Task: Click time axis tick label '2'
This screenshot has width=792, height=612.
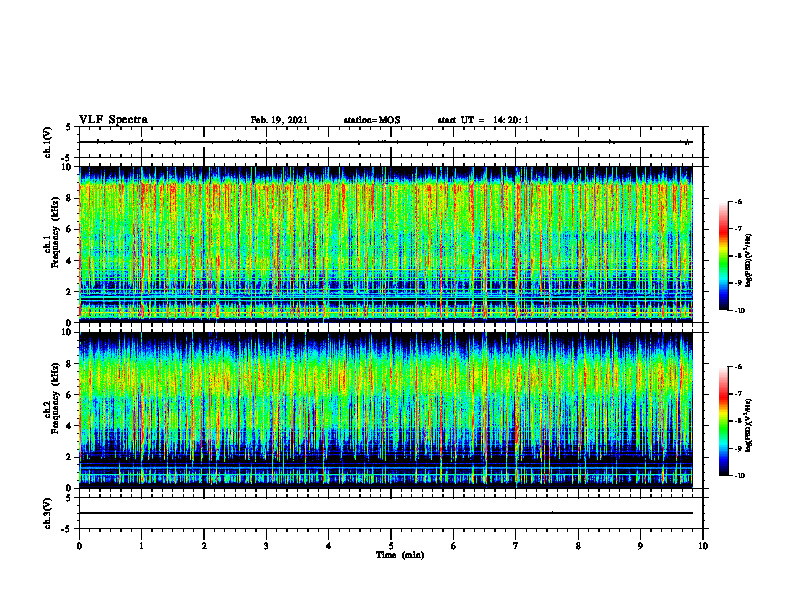Action: pyautogui.click(x=204, y=546)
